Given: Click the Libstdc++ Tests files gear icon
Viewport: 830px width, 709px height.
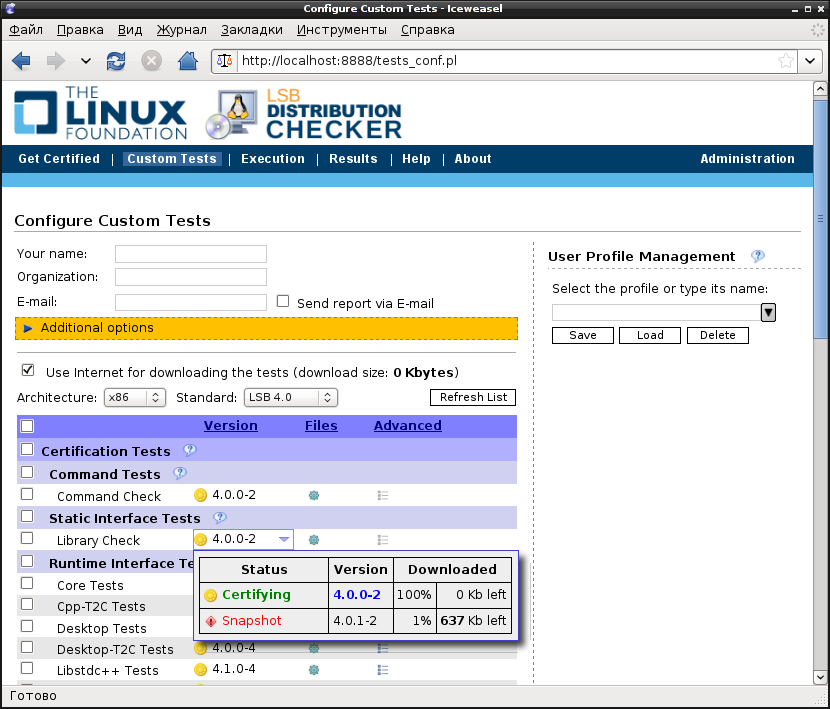Looking at the screenshot, I should [x=314, y=670].
